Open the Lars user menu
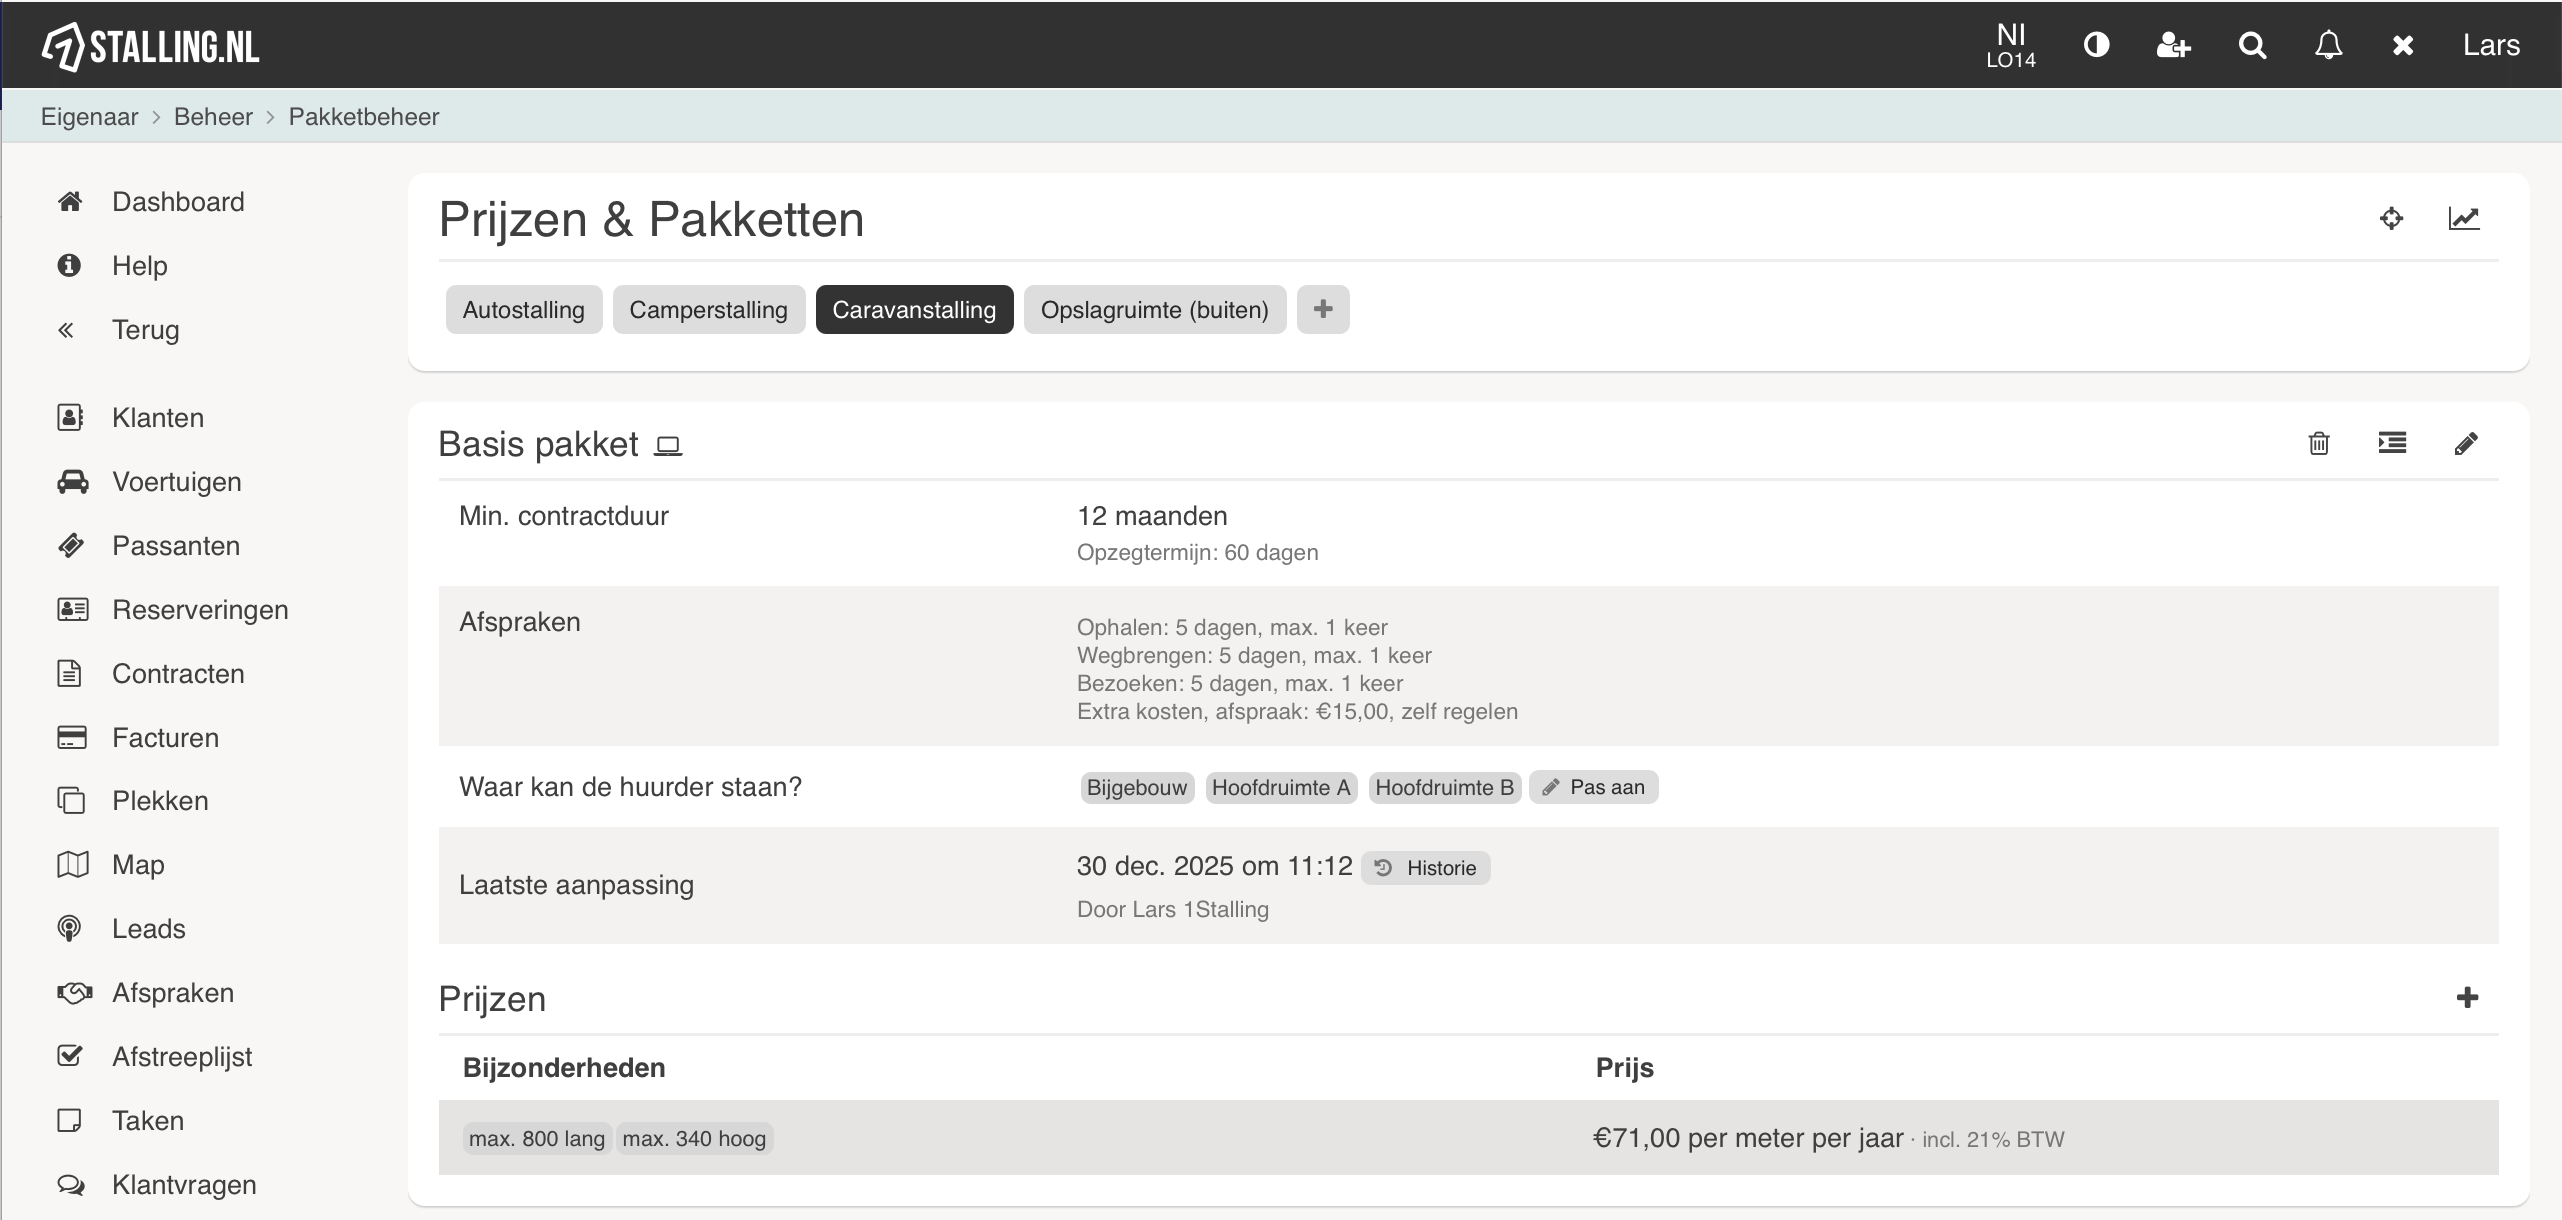 click(x=2490, y=45)
